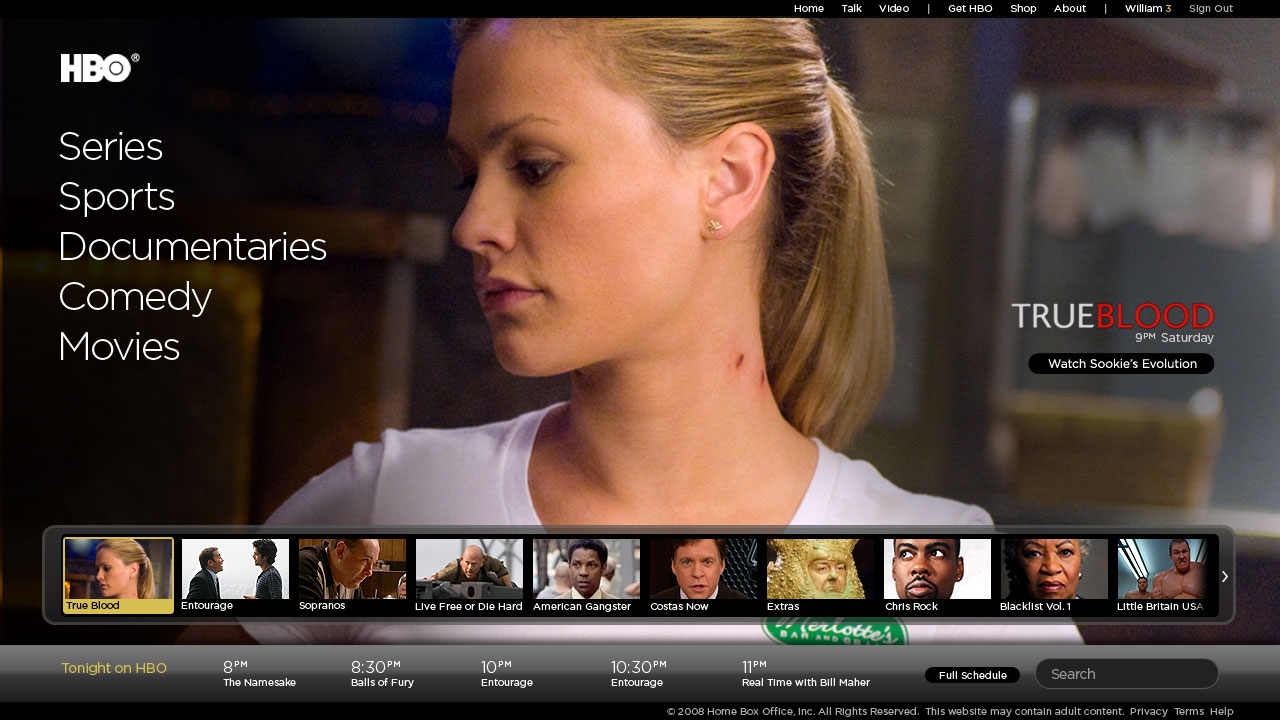Screen dimensions: 1280x720
Task: Click the Tonight on HBO label
Action: (x=114, y=668)
